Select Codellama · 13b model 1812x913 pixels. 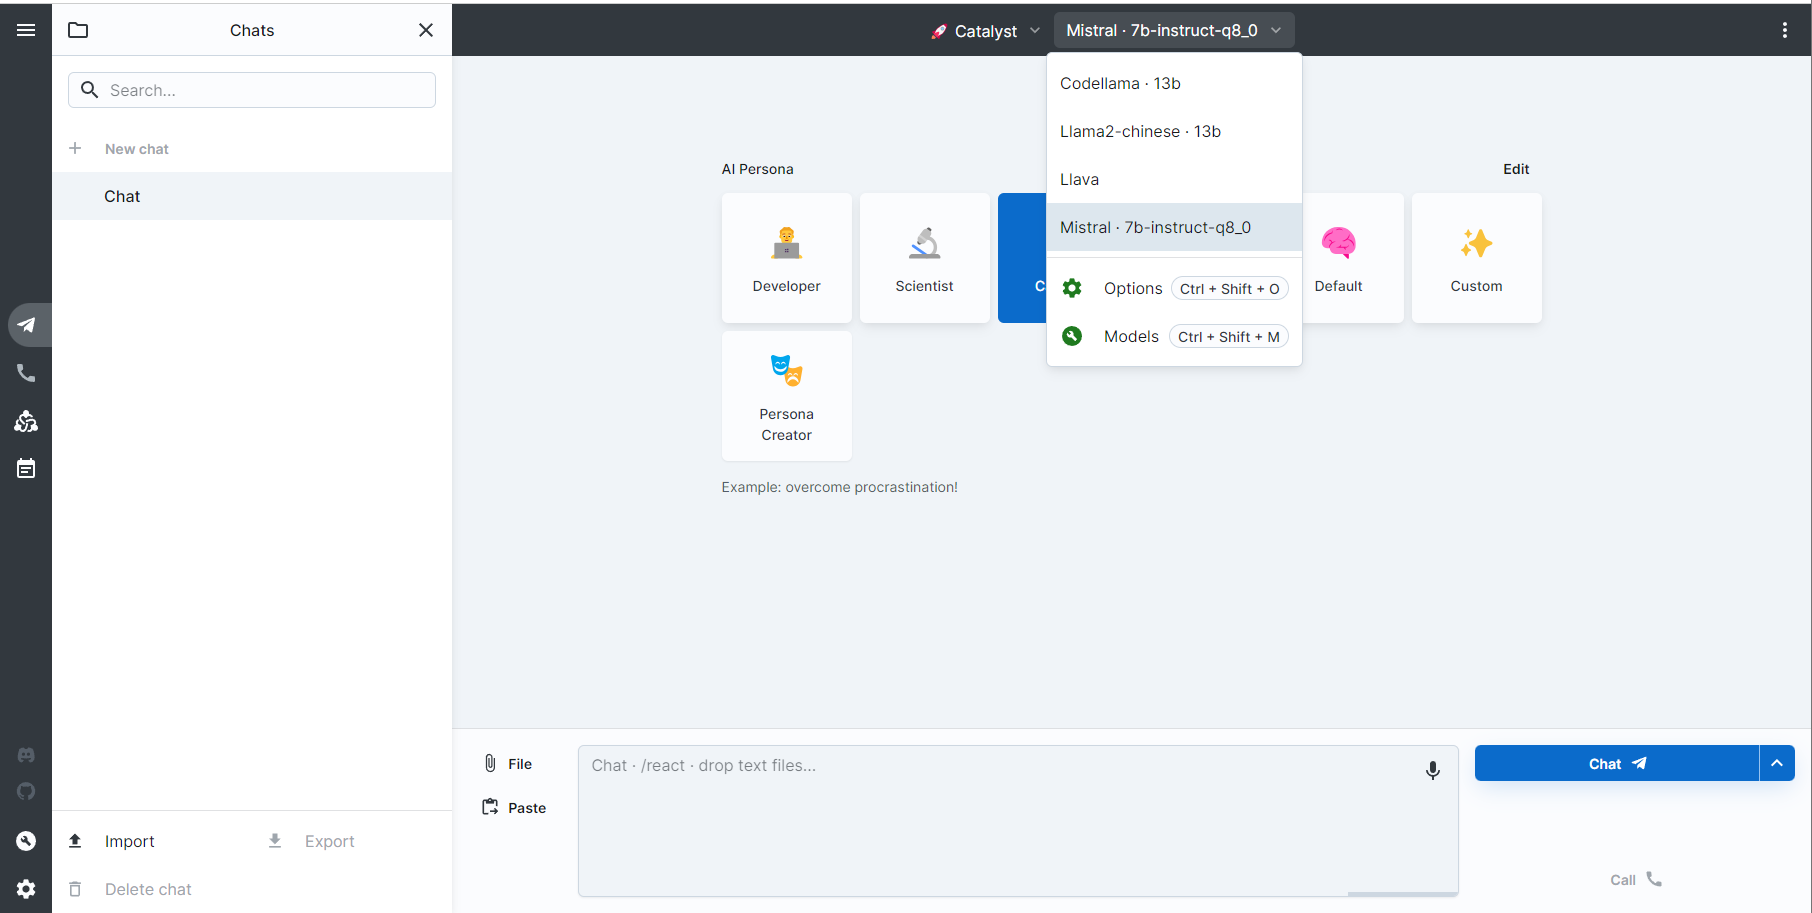(1174, 83)
